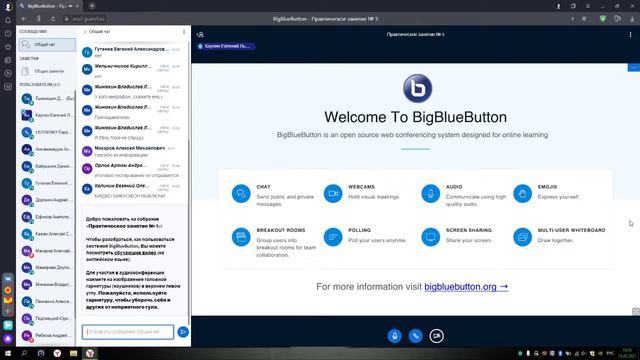
Task: Open sidebar notifications bell icon
Action: pos(8,20)
